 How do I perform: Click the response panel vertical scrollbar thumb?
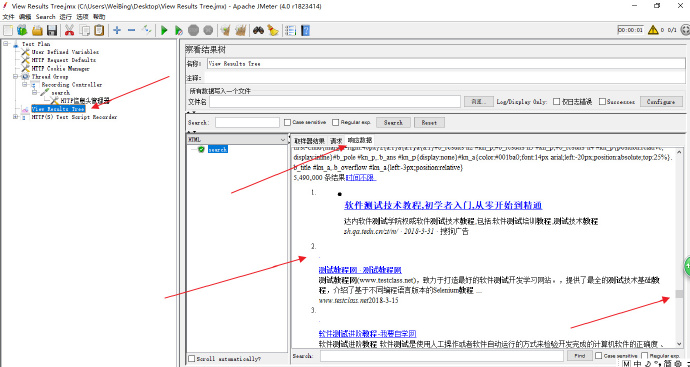coord(679,294)
